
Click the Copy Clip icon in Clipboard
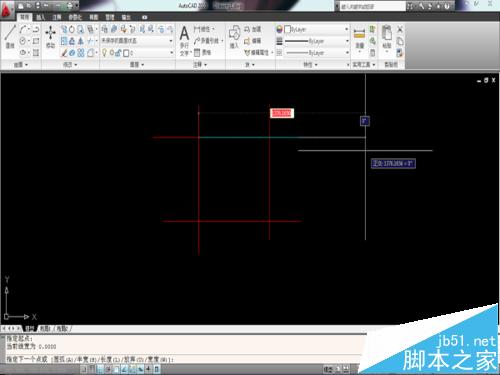400,41
